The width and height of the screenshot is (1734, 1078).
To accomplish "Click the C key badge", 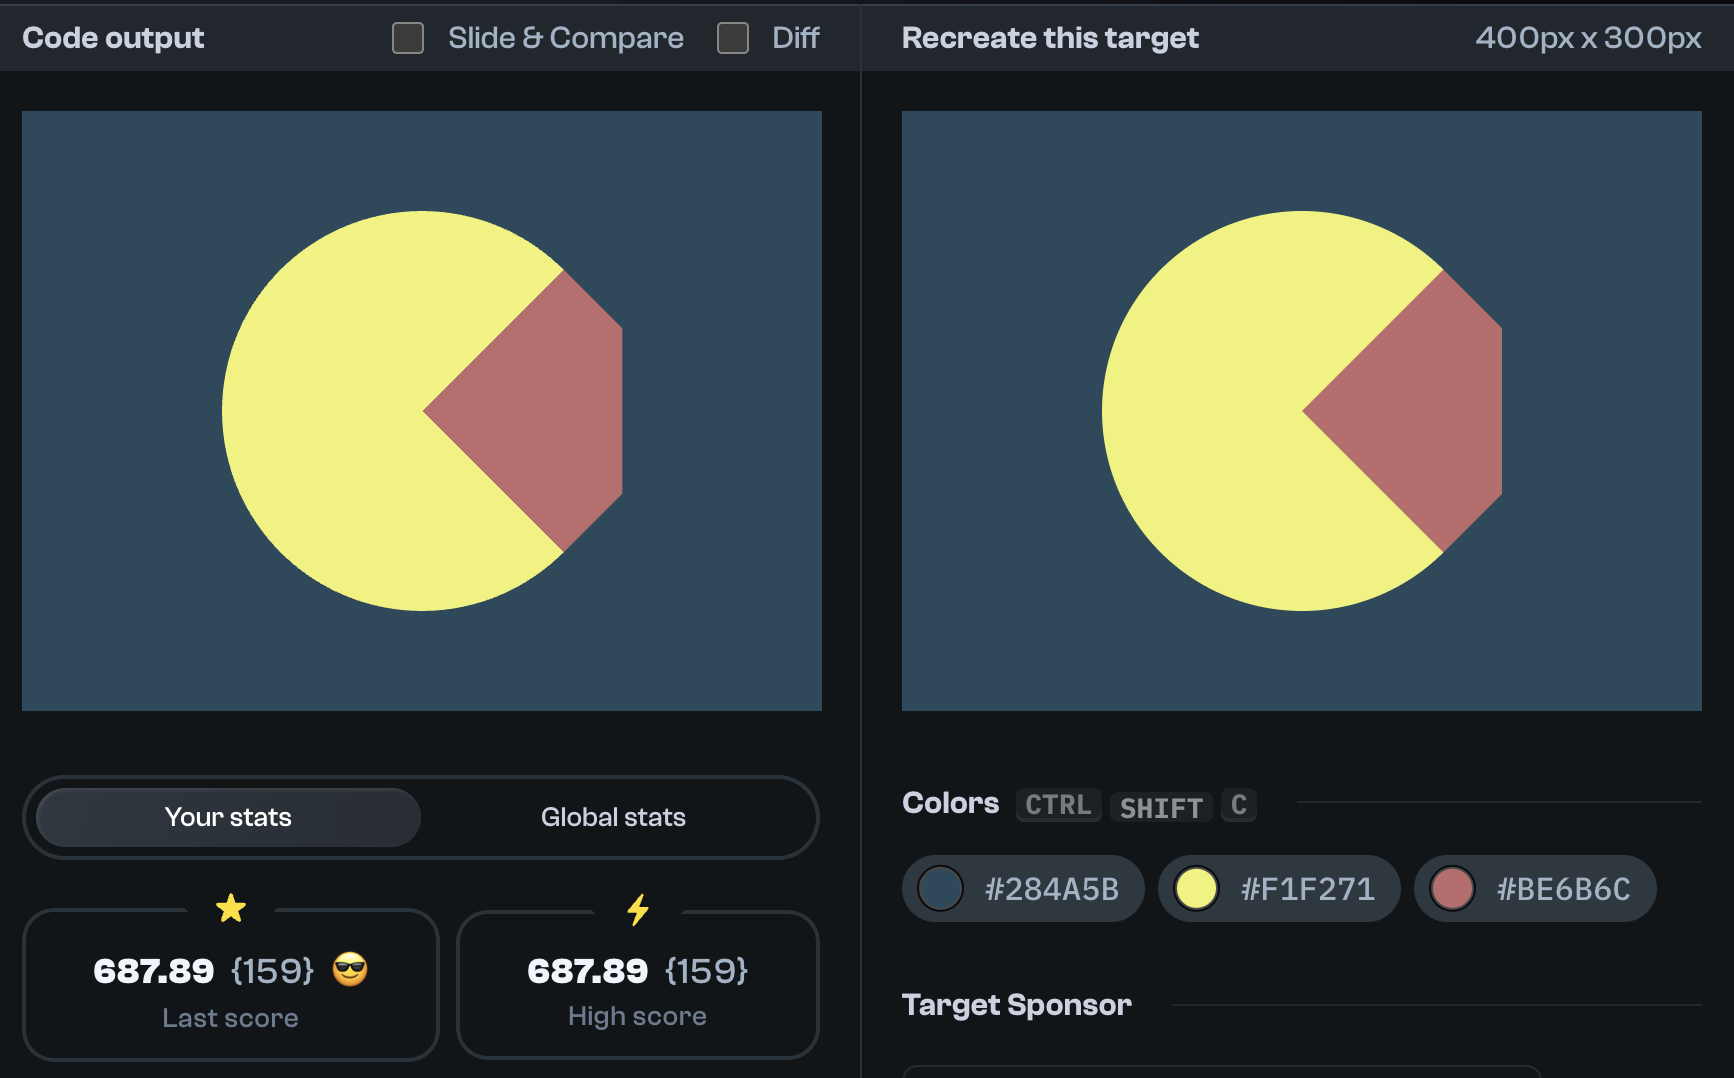I will (x=1239, y=805).
